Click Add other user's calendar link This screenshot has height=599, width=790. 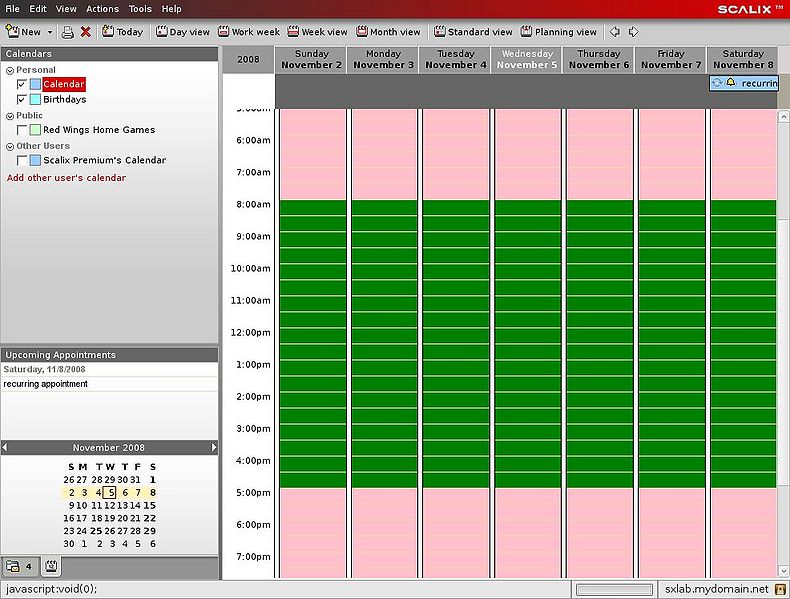coord(66,178)
